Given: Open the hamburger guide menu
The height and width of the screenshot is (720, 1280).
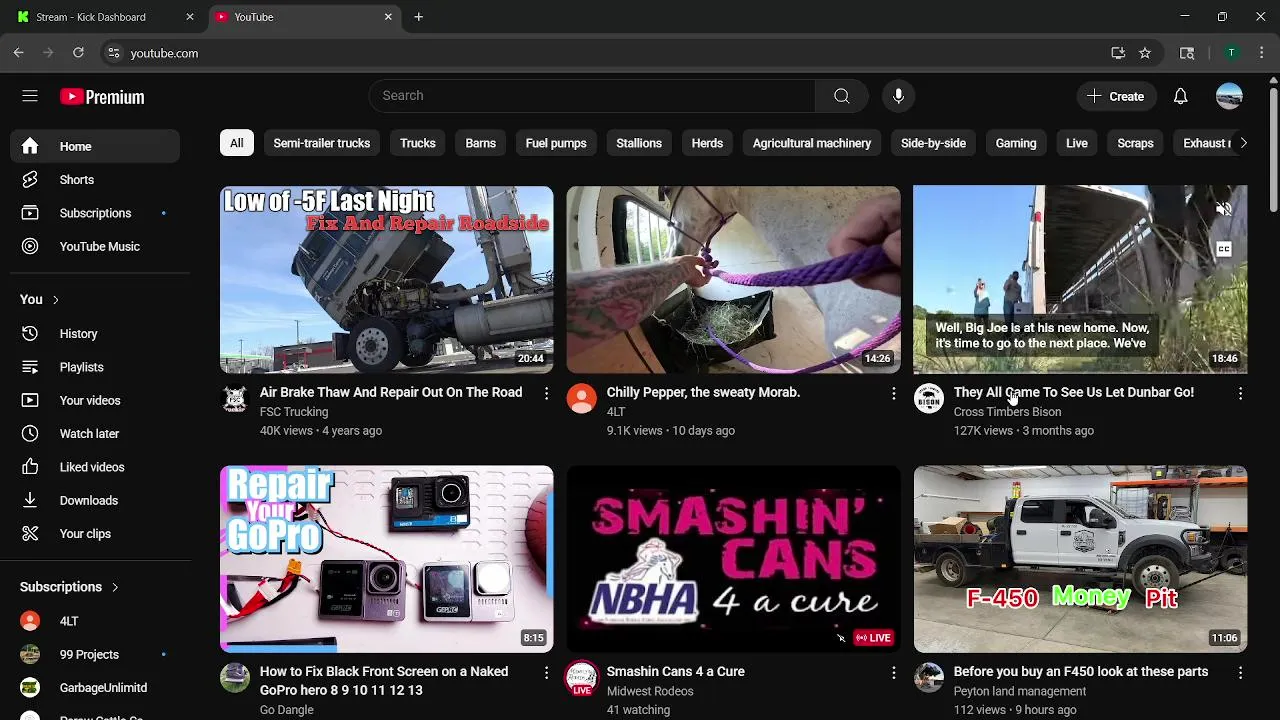Looking at the screenshot, I should pyautogui.click(x=30, y=96).
